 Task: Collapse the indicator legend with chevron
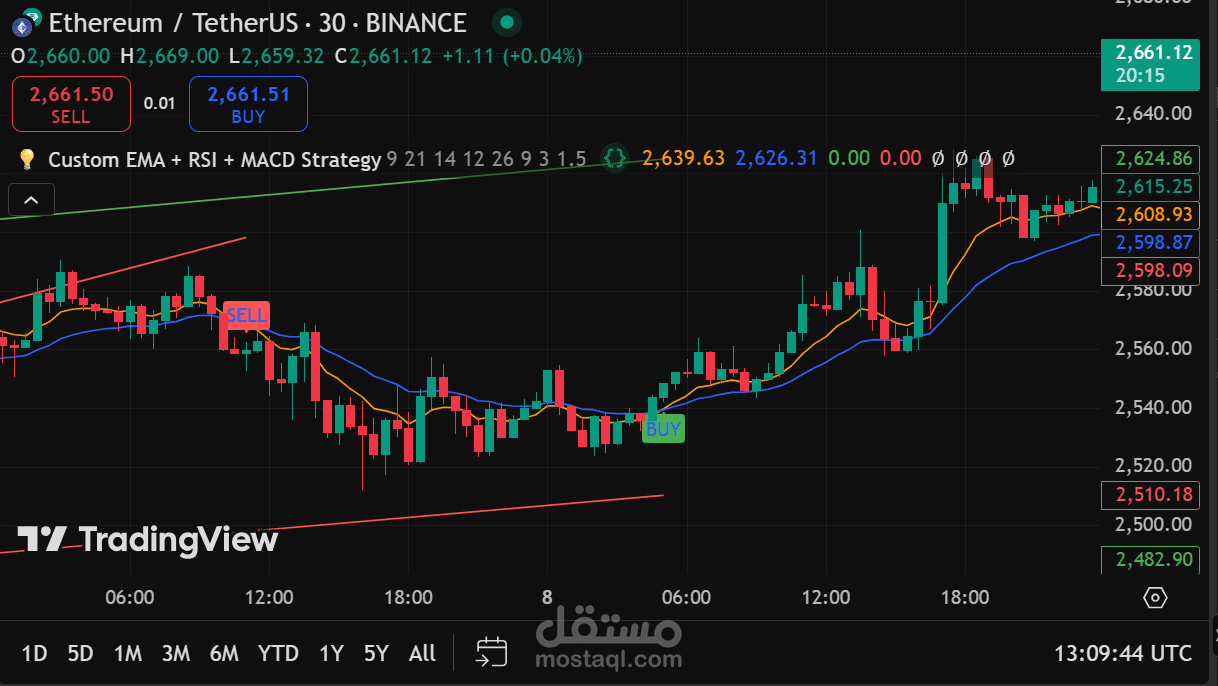pyautogui.click(x=31, y=201)
